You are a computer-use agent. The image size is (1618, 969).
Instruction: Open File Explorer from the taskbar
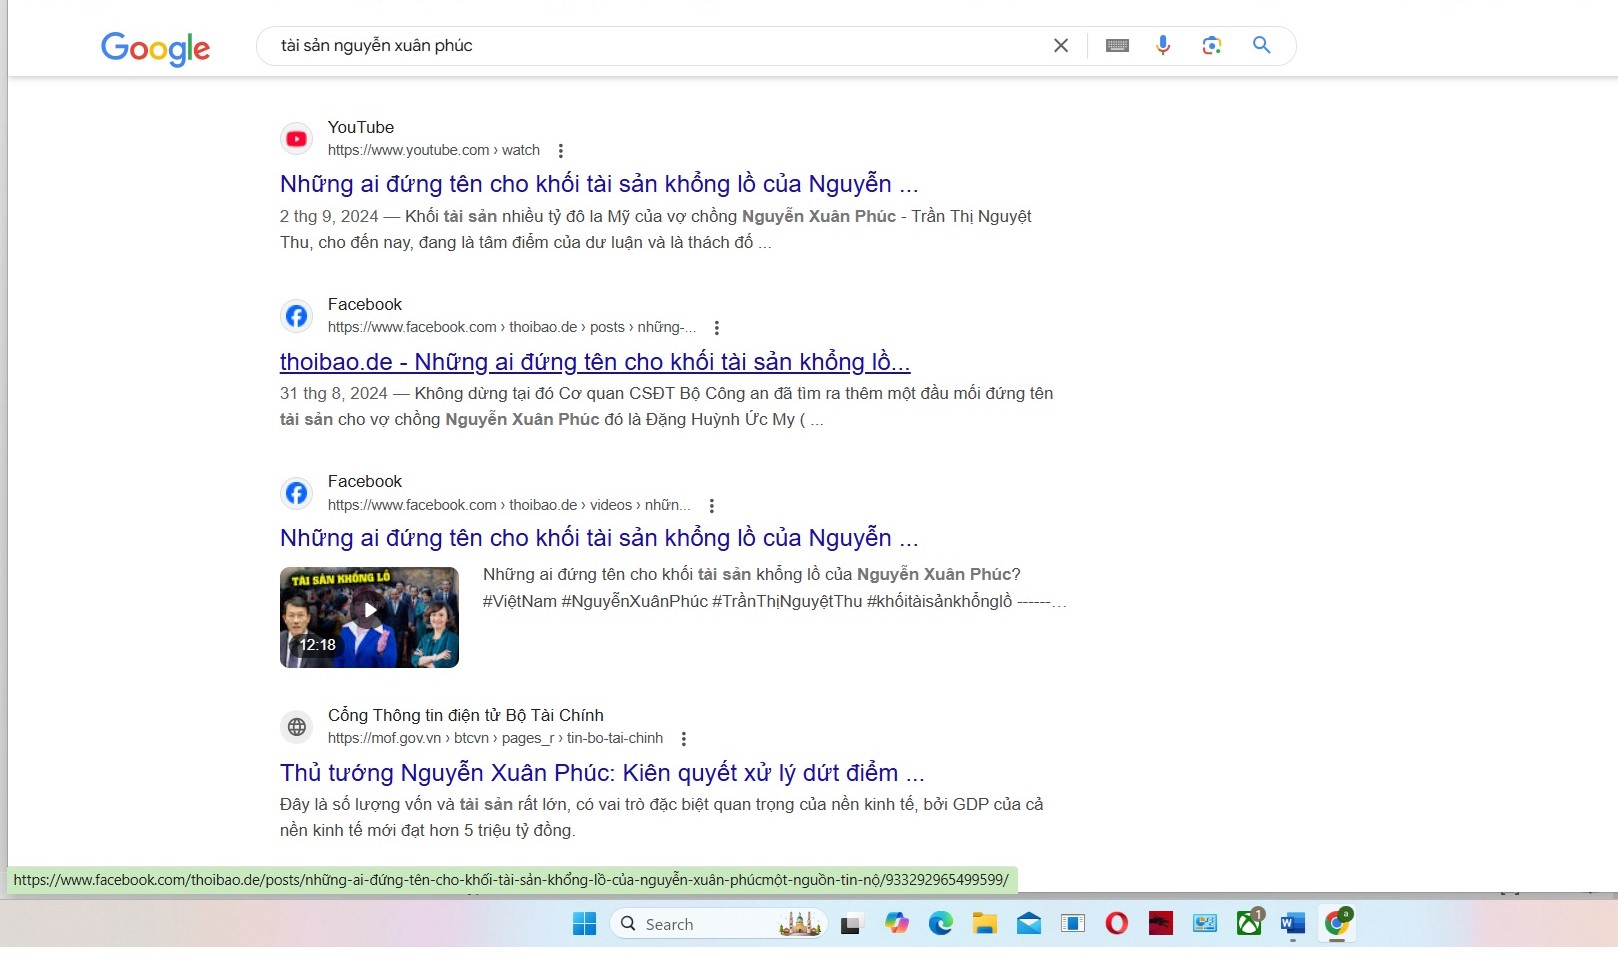pos(985,924)
